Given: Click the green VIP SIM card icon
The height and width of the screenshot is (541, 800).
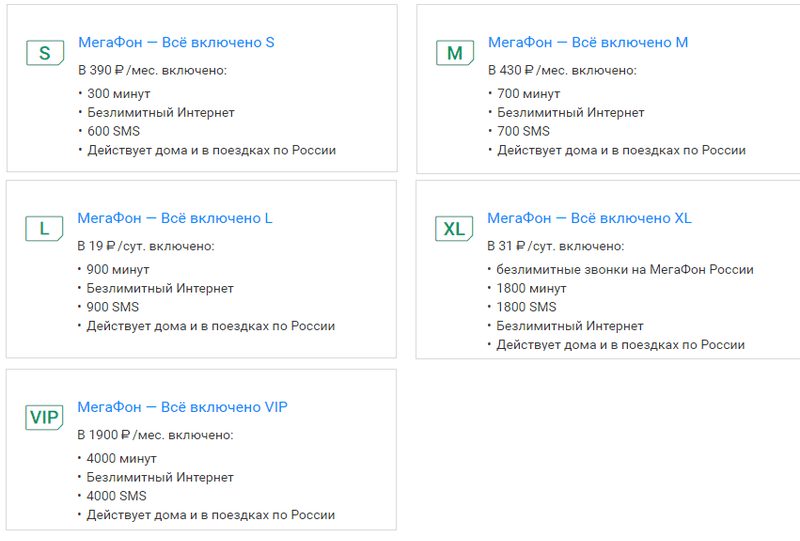Looking at the screenshot, I should [x=44, y=417].
